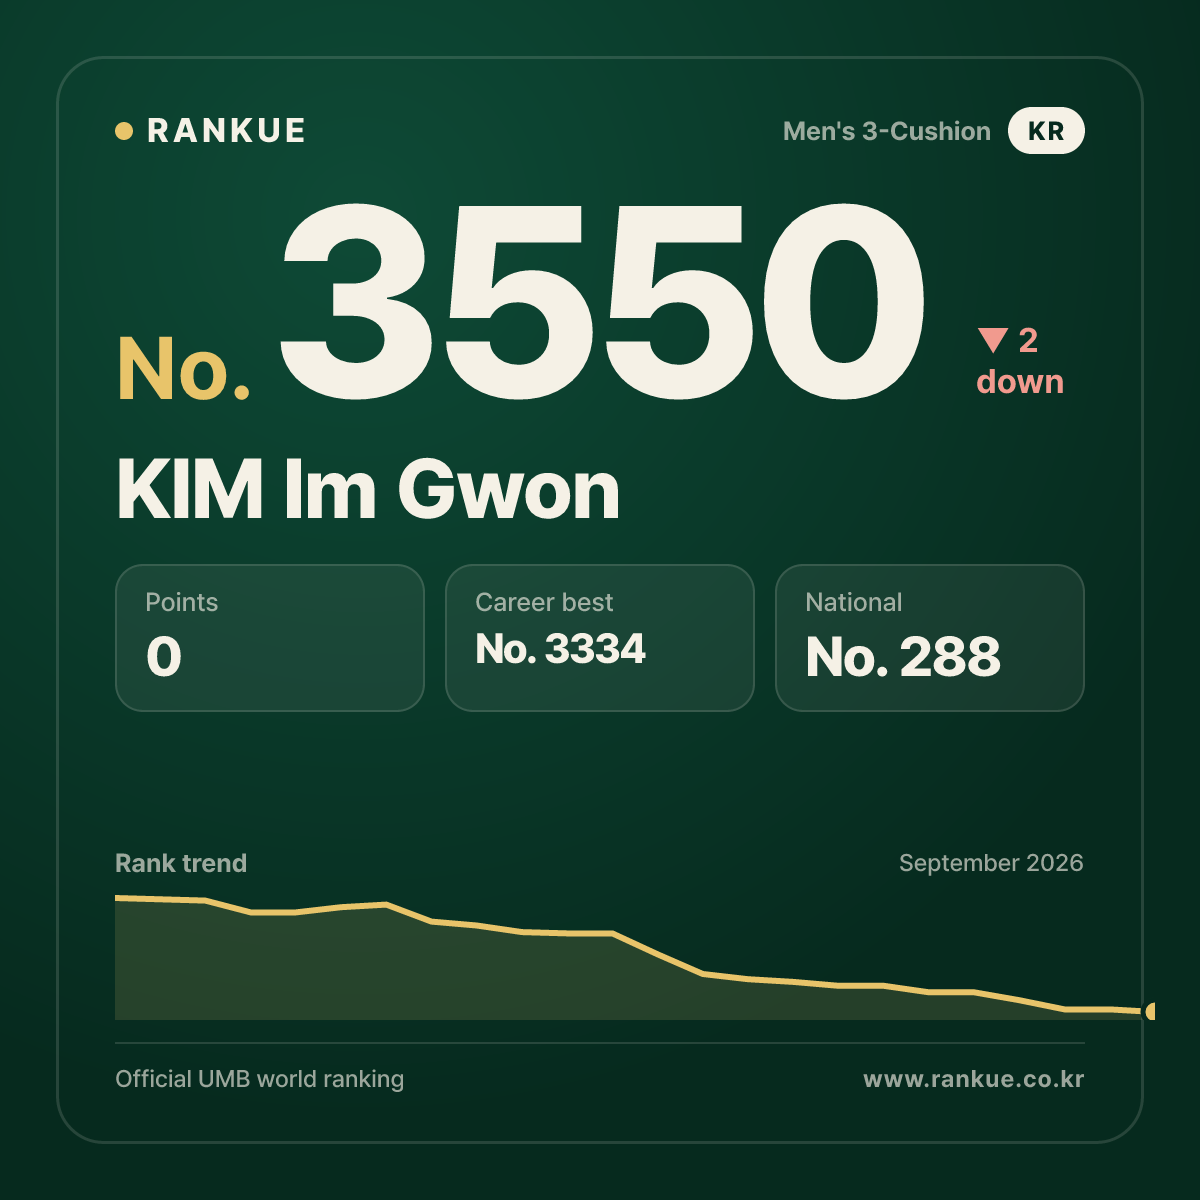Click the Men's 3-Cushion label
This screenshot has width=1200, height=1200.
click(887, 131)
